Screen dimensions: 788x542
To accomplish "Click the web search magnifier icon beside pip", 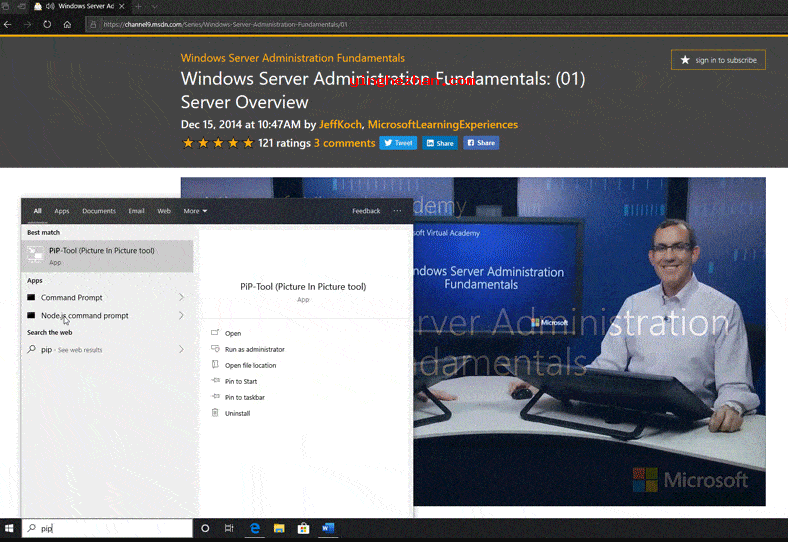I will coord(32,349).
